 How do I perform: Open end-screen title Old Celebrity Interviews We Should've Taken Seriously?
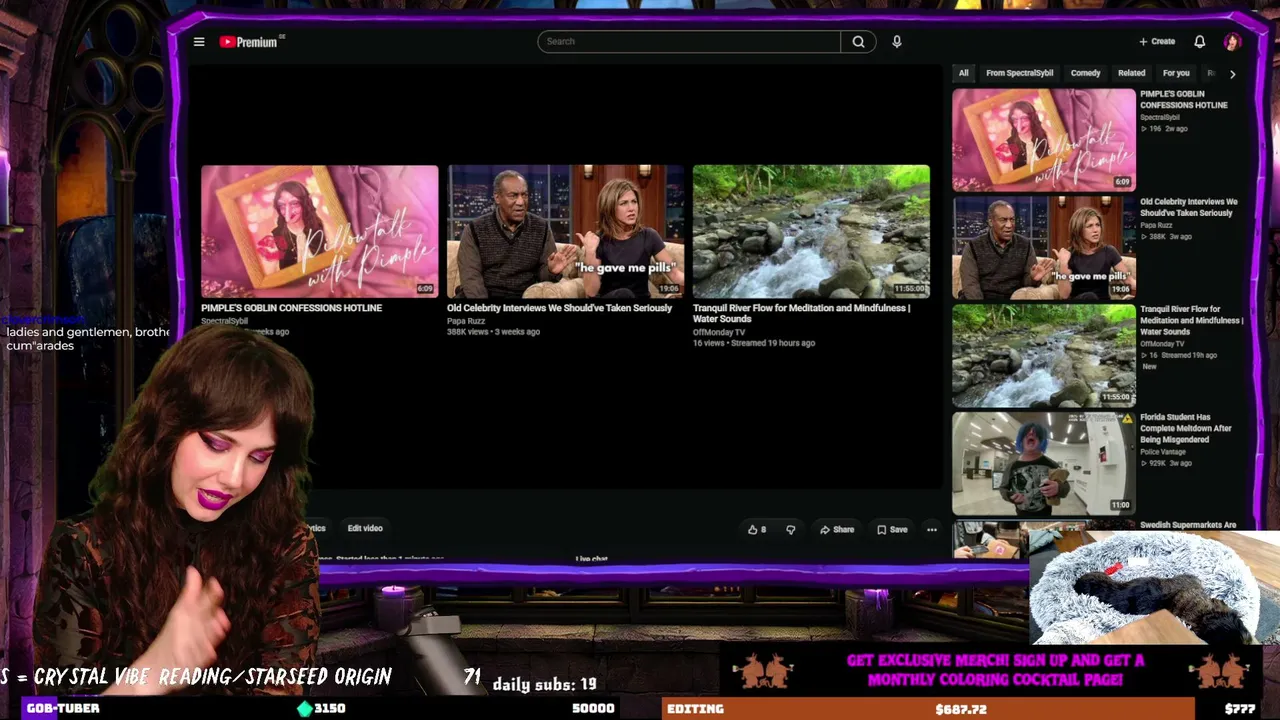[x=559, y=308]
